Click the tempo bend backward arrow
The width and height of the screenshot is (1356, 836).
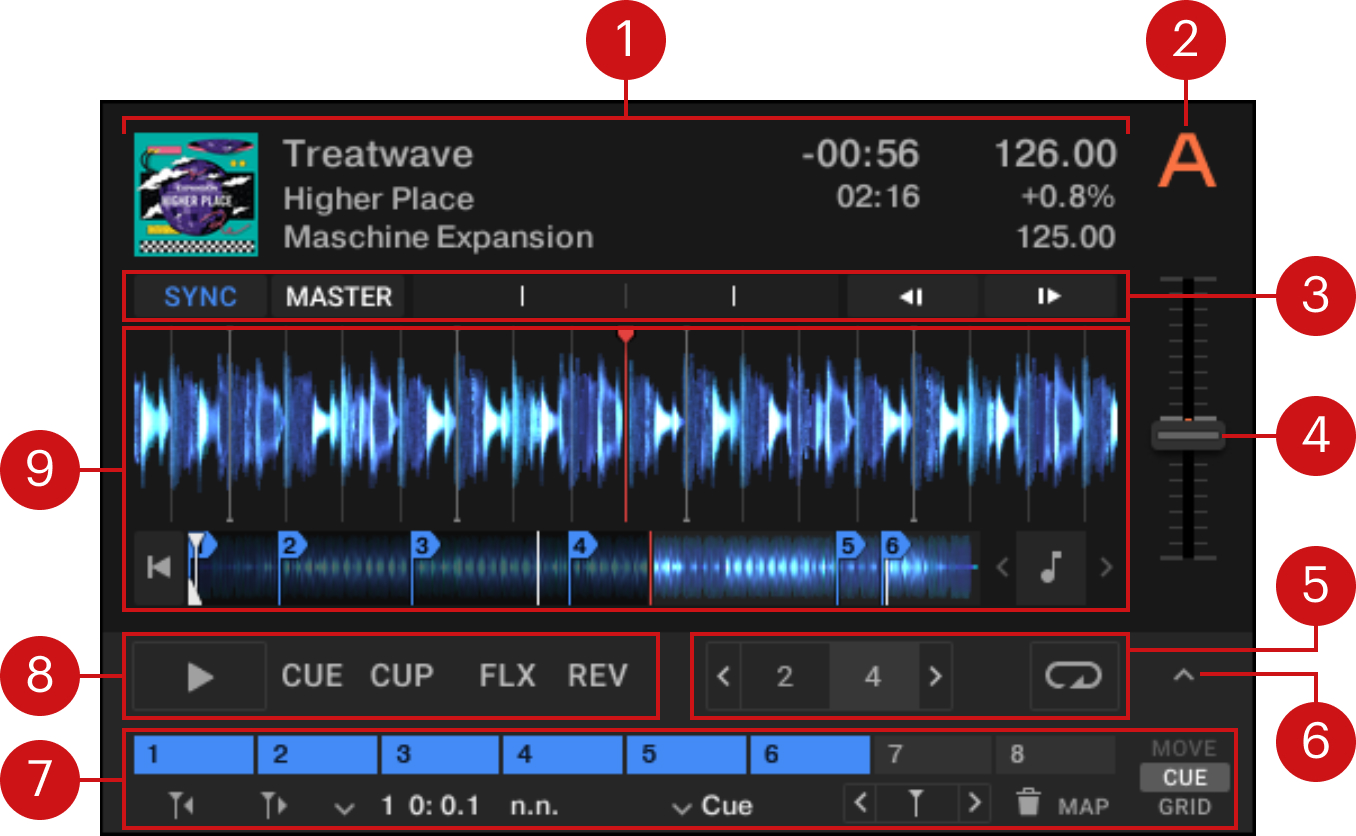point(911,297)
